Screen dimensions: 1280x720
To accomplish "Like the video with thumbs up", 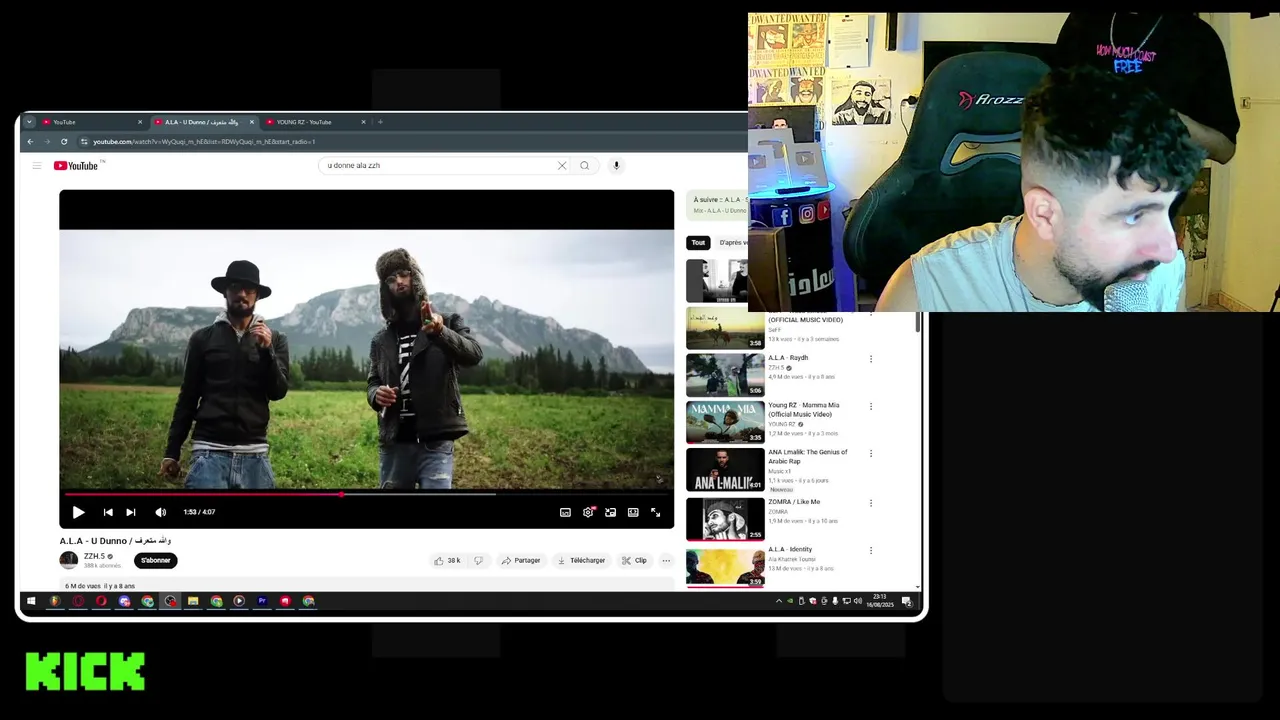I will click(x=447, y=561).
